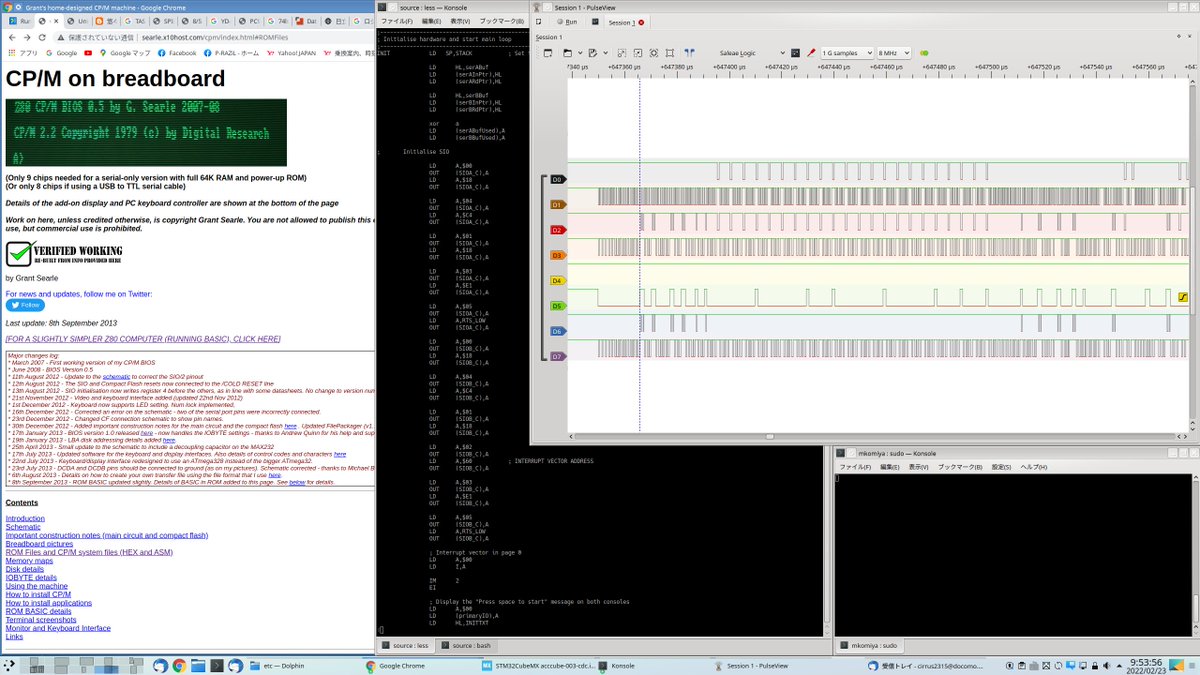Image resolution: width=1200 pixels, height=675 pixels.
Task: Click the PulseView zoom 1:1 icon
Action: pyautogui.click(x=670, y=52)
